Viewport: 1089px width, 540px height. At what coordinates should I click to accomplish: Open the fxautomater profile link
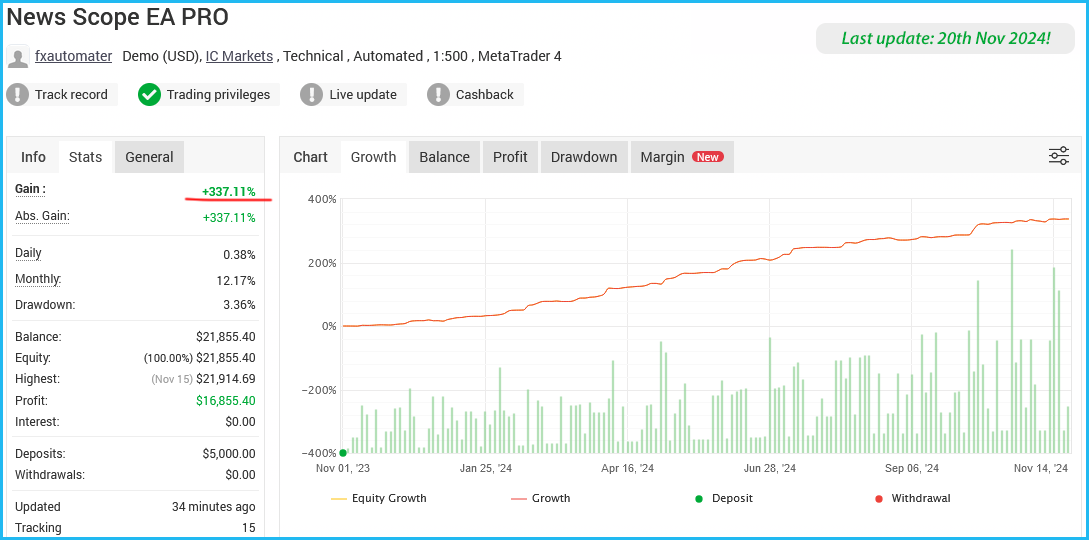point(74,56)
